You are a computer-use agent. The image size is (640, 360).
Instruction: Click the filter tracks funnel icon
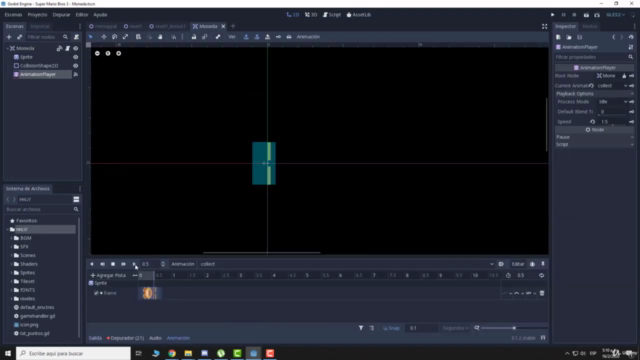coord(361,328)
